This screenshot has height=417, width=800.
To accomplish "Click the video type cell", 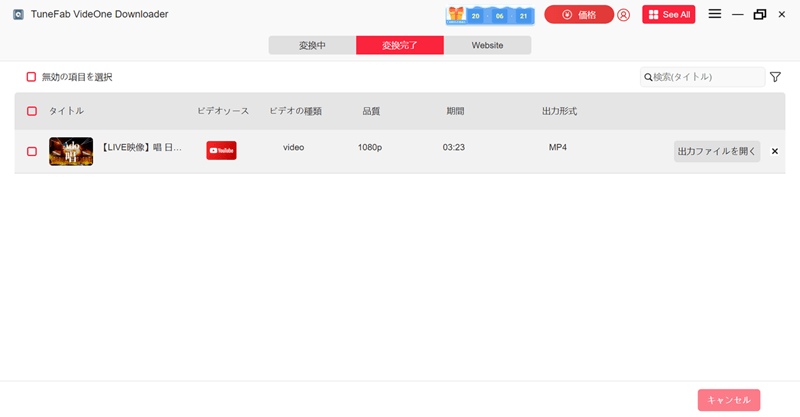I will [293, 148].
